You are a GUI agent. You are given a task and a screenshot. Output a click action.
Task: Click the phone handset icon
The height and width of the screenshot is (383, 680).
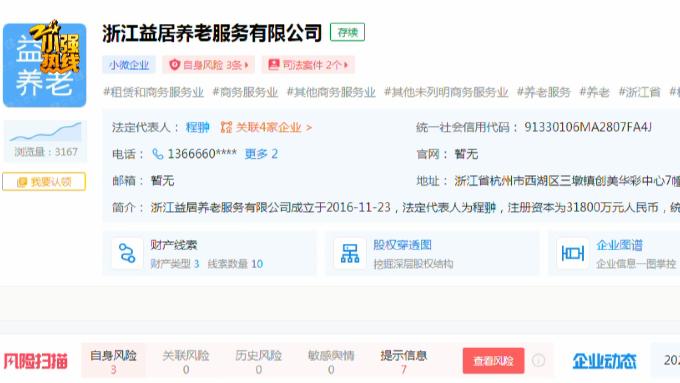coord(157,154)
